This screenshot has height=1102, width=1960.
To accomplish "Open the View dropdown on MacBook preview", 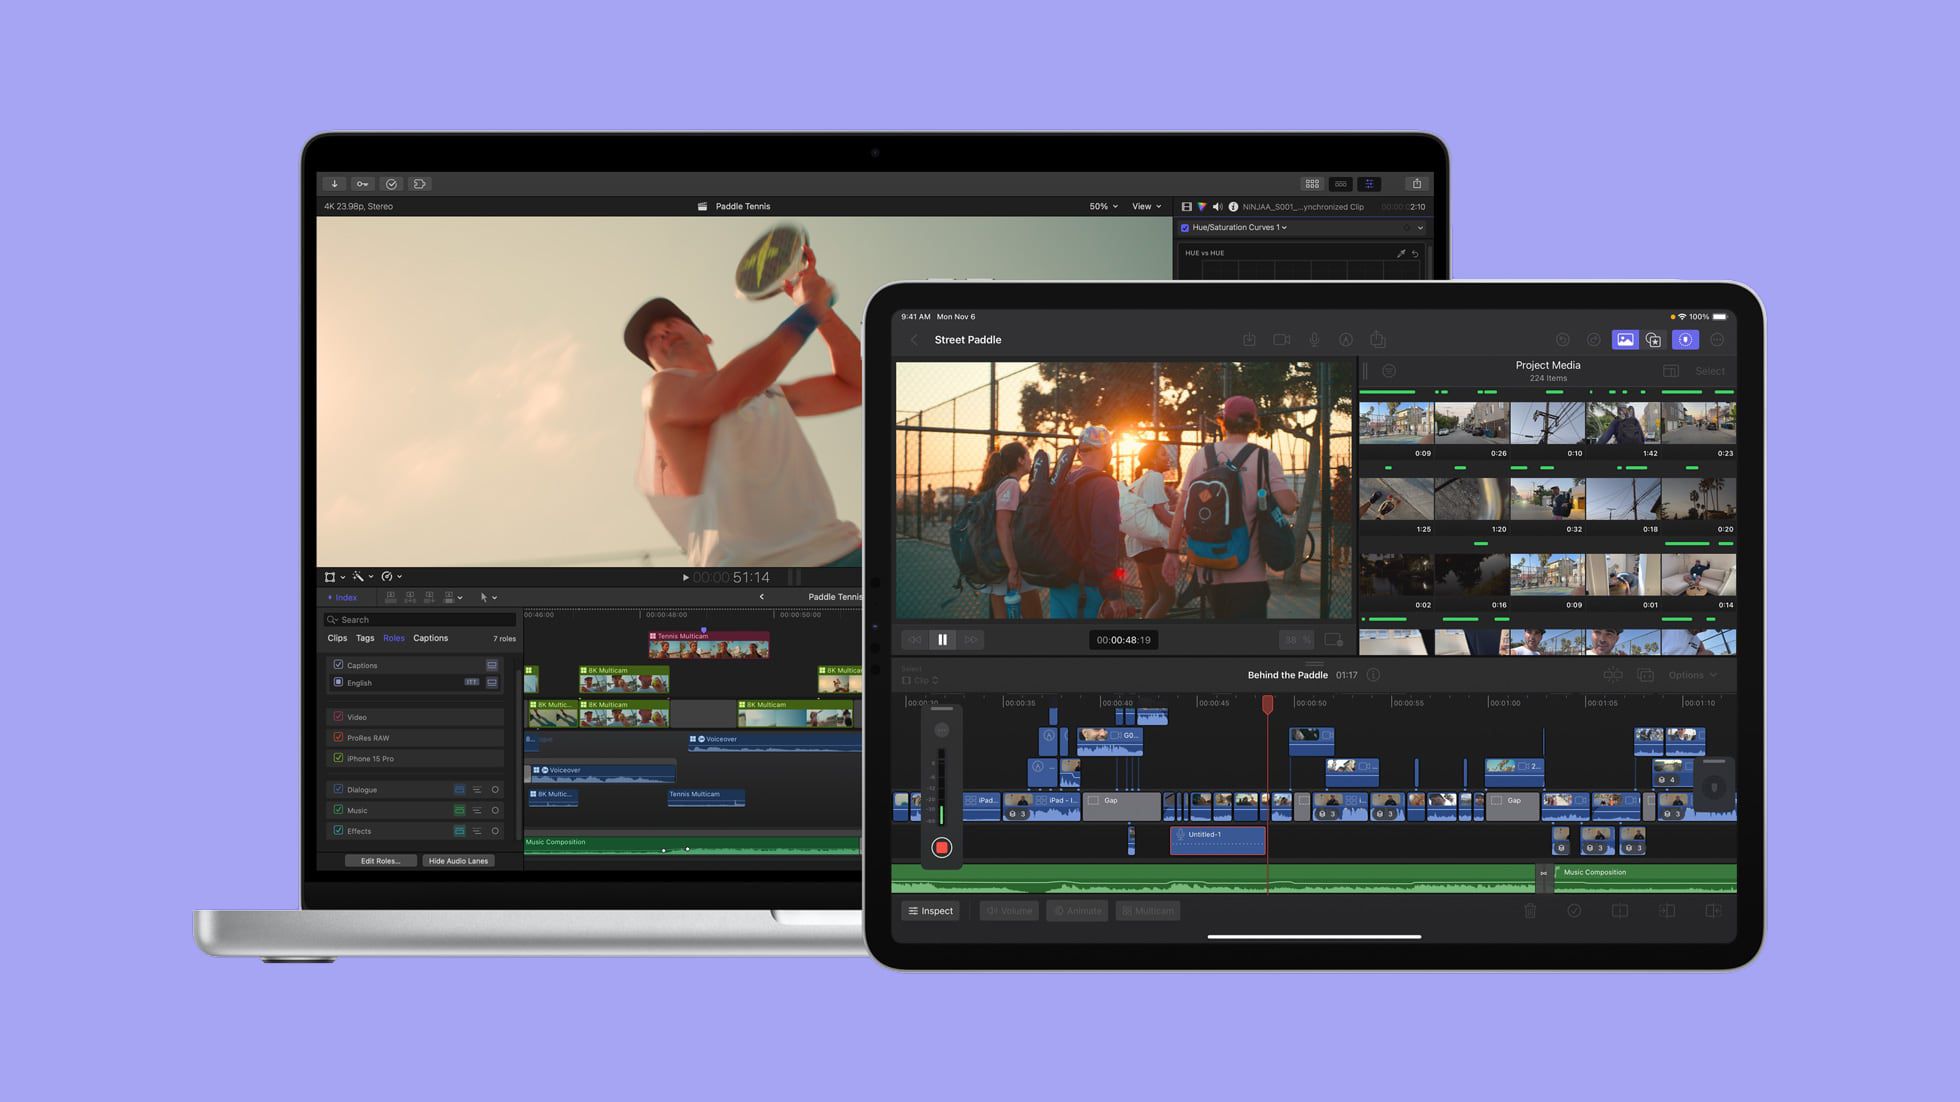I will point(1146,206).
